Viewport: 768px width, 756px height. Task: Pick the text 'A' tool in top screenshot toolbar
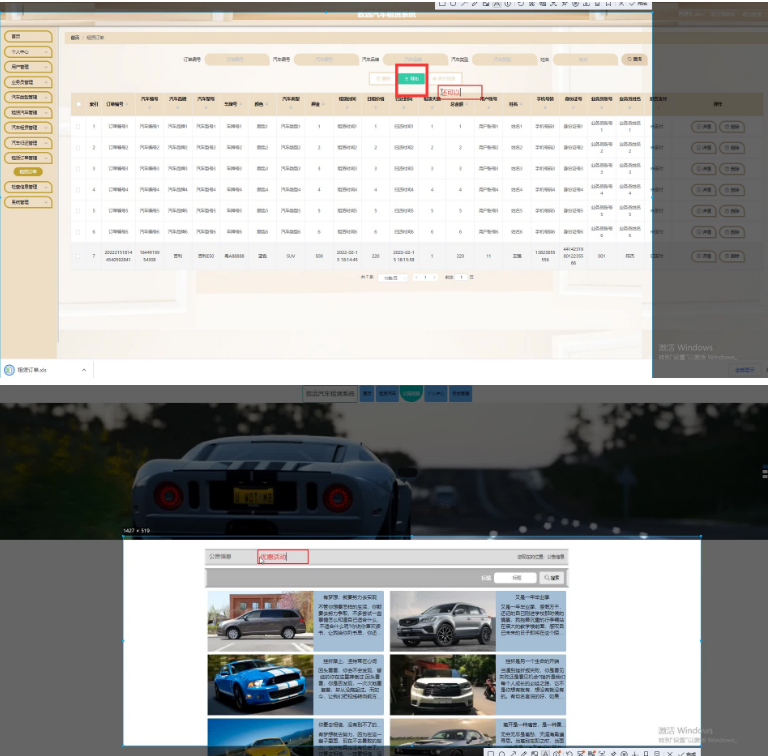497,3
